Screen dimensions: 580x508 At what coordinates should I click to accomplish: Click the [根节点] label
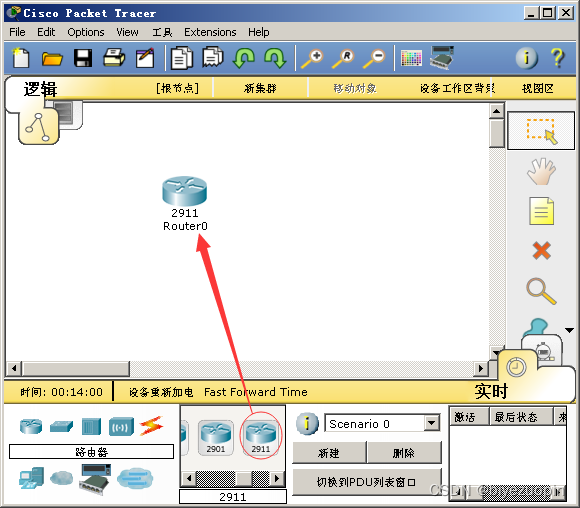point(178,88)
